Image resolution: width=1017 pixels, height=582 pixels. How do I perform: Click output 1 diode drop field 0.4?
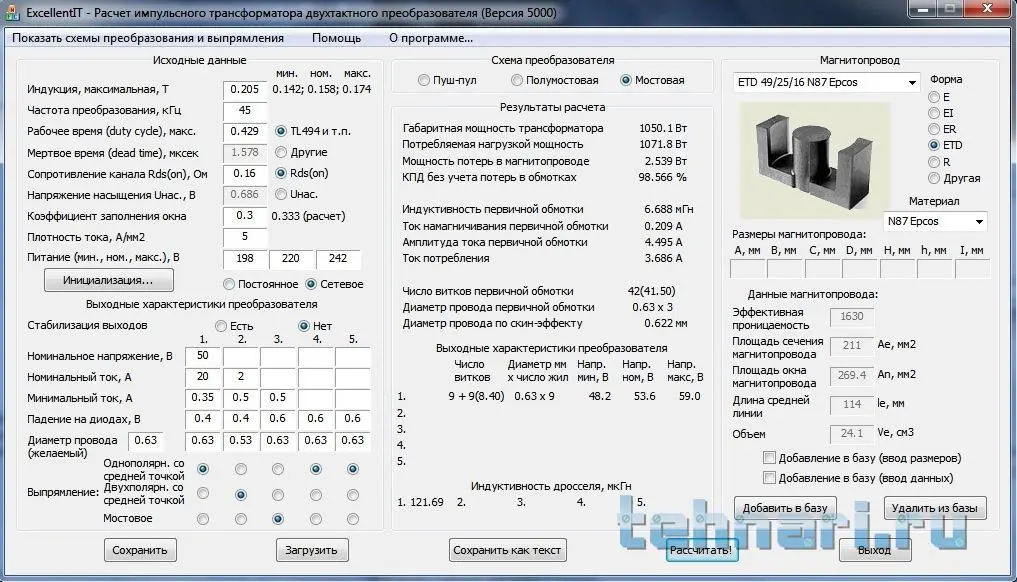pyautogui.click(x=202, y=419)
